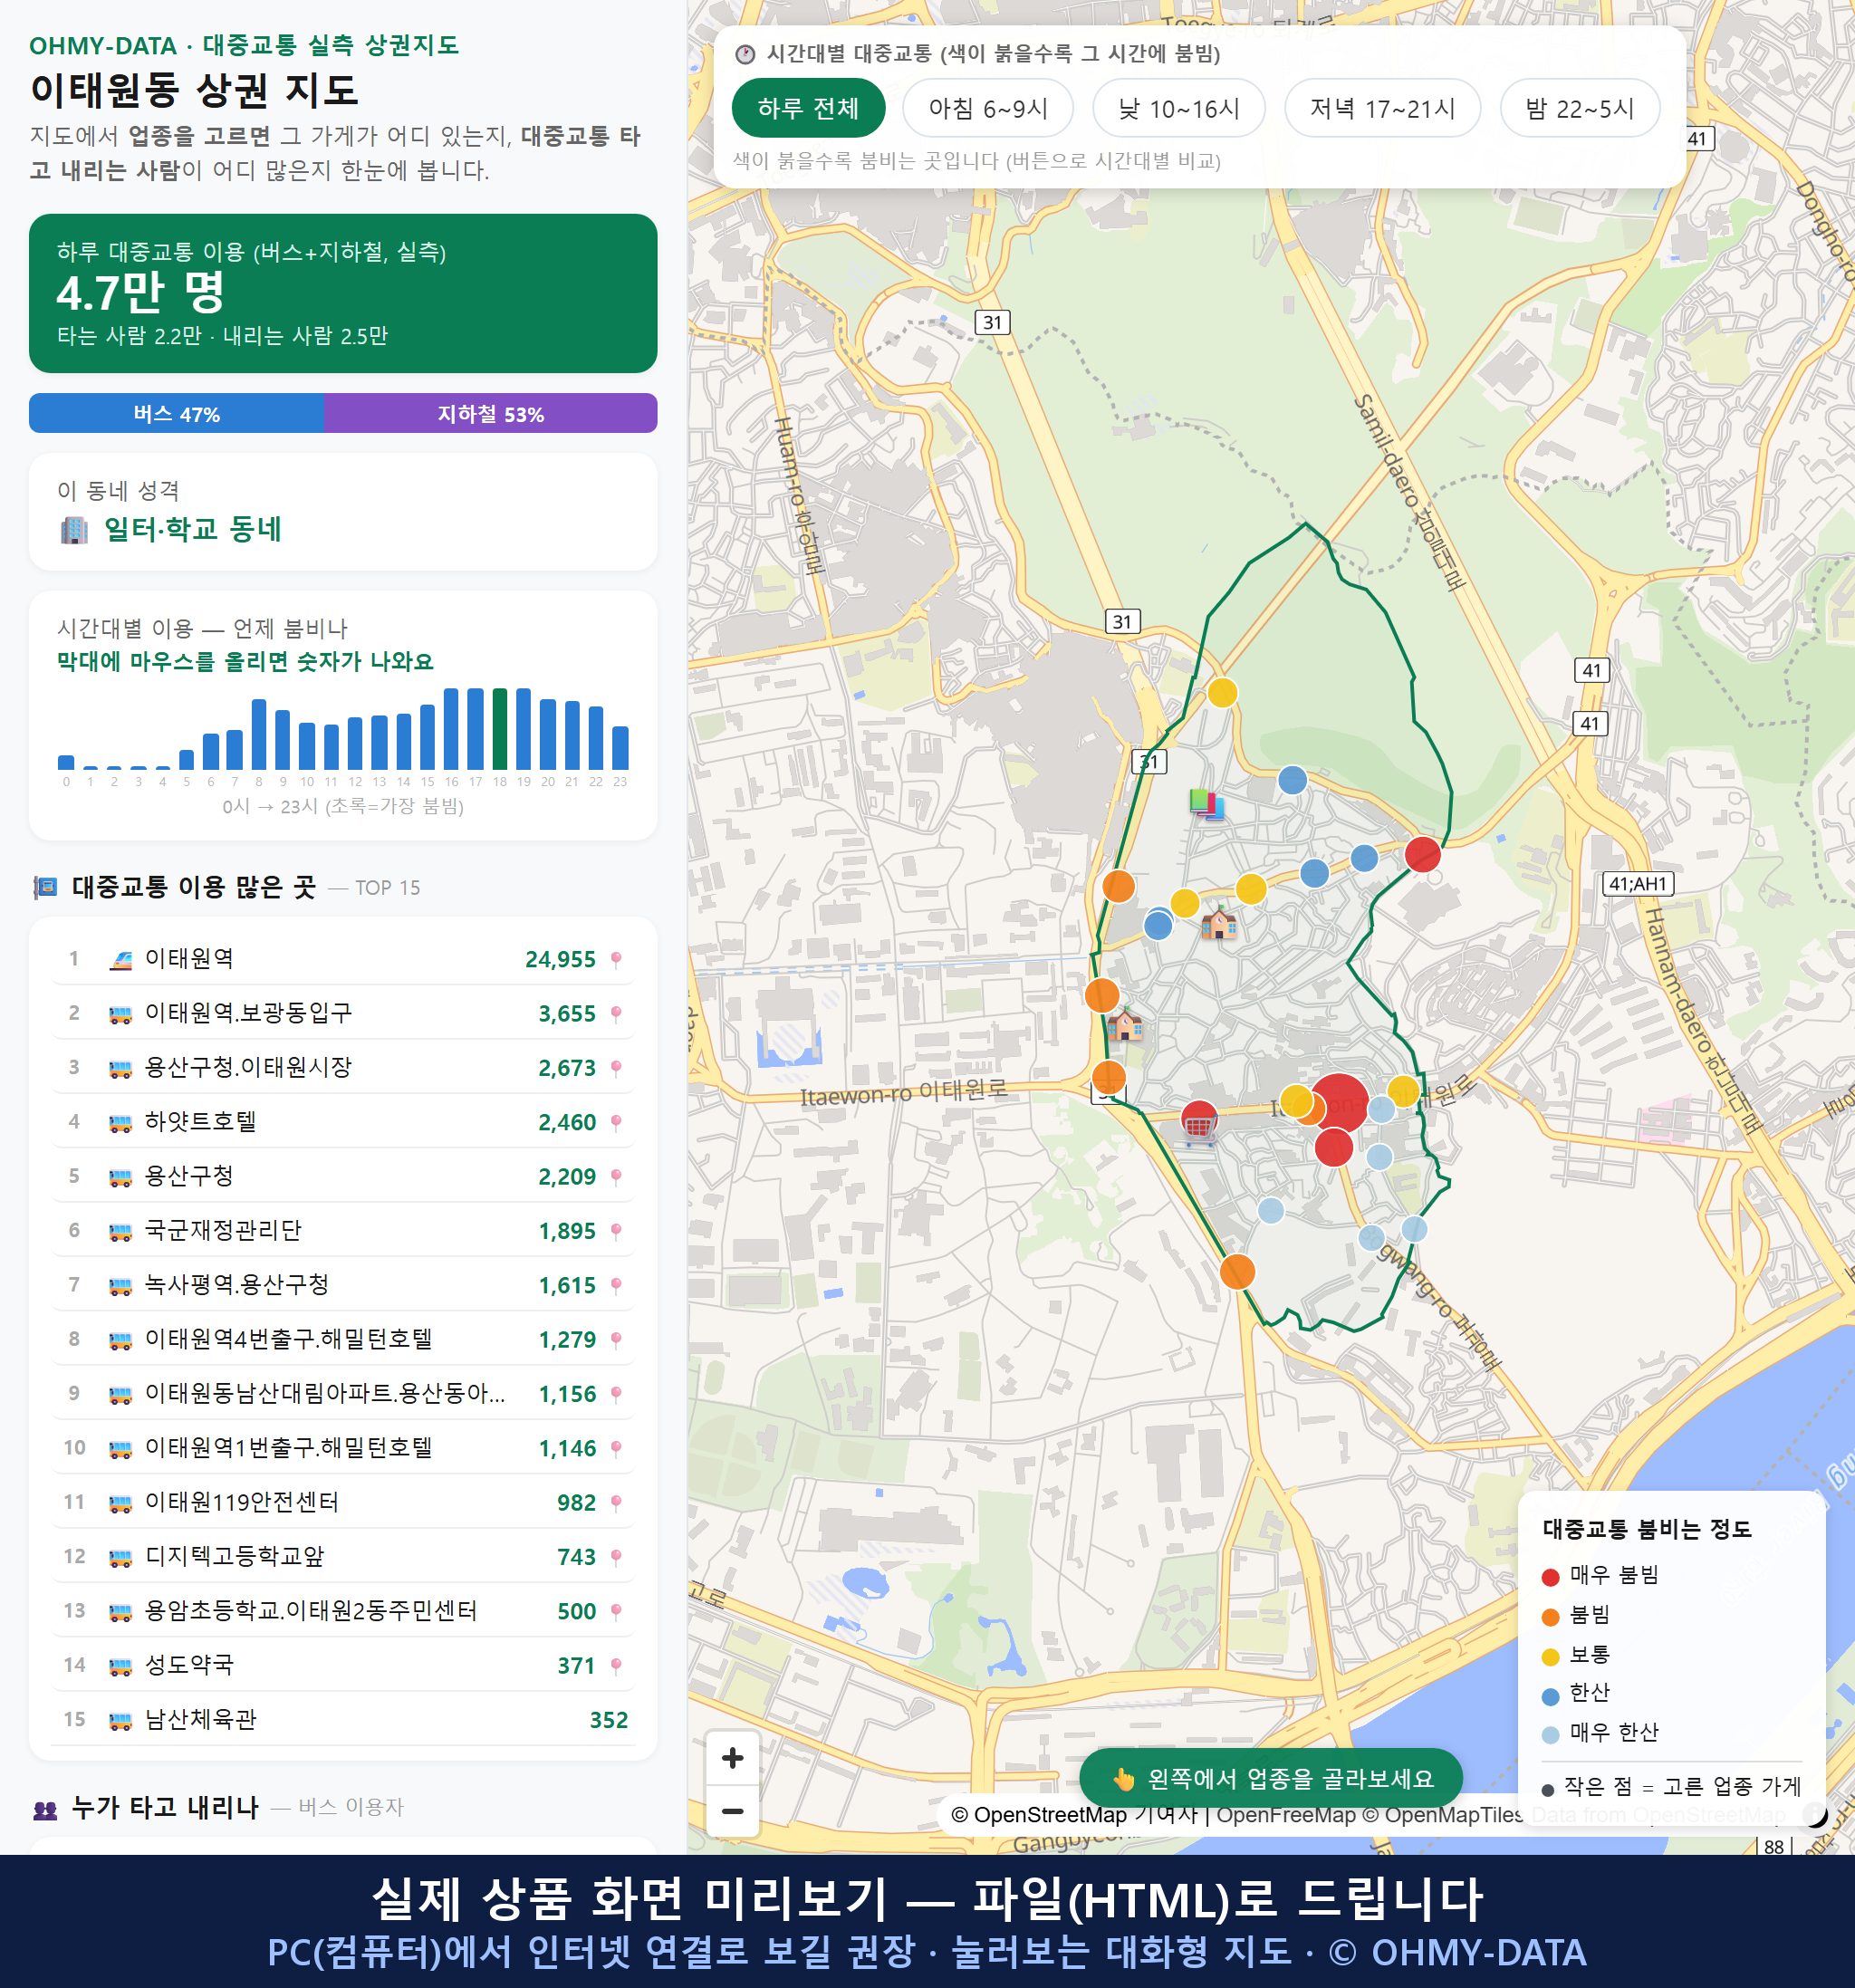Select the 이태원119안전센터 list row
Viewport: 1855px width, 1988px height.
[x=343, y=1502]
